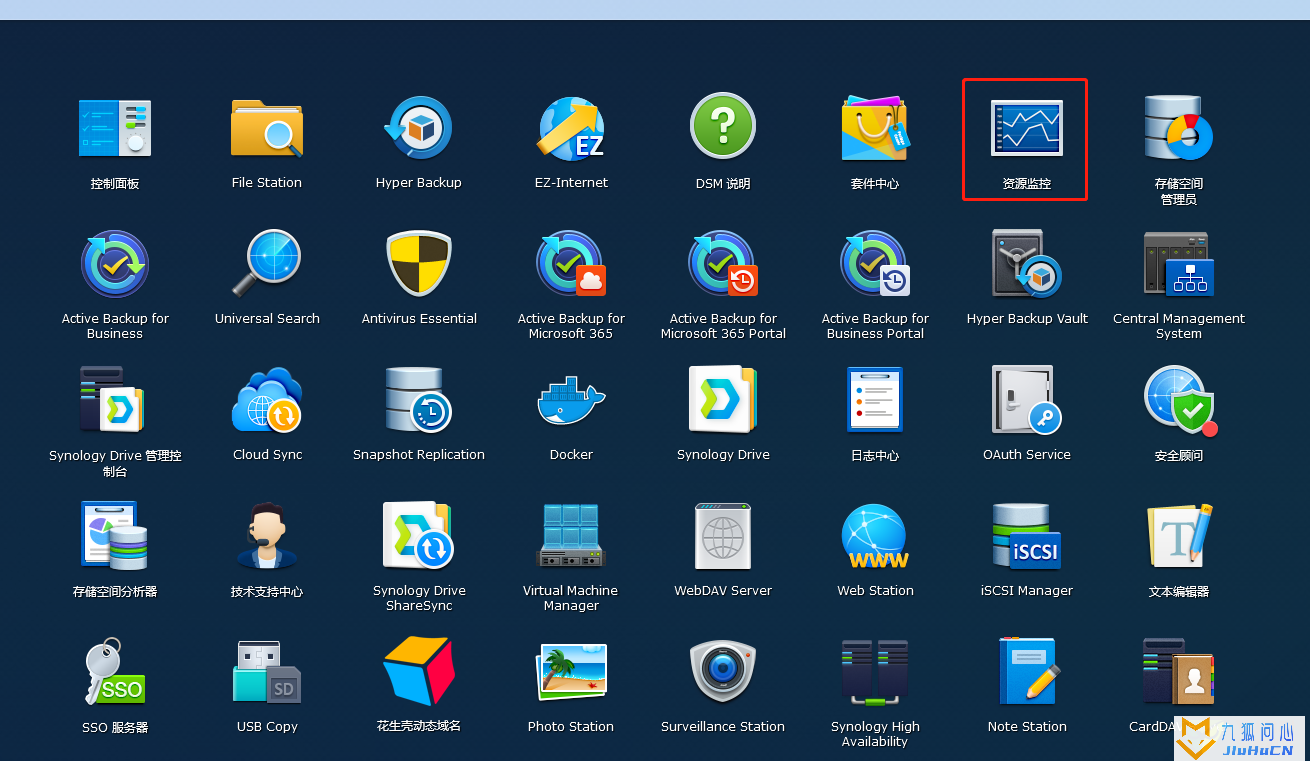Open 存储空间分析器 (Storage Analyzer)
Image resolution: width=1310 pixels, height=761 pixels.
115,535
